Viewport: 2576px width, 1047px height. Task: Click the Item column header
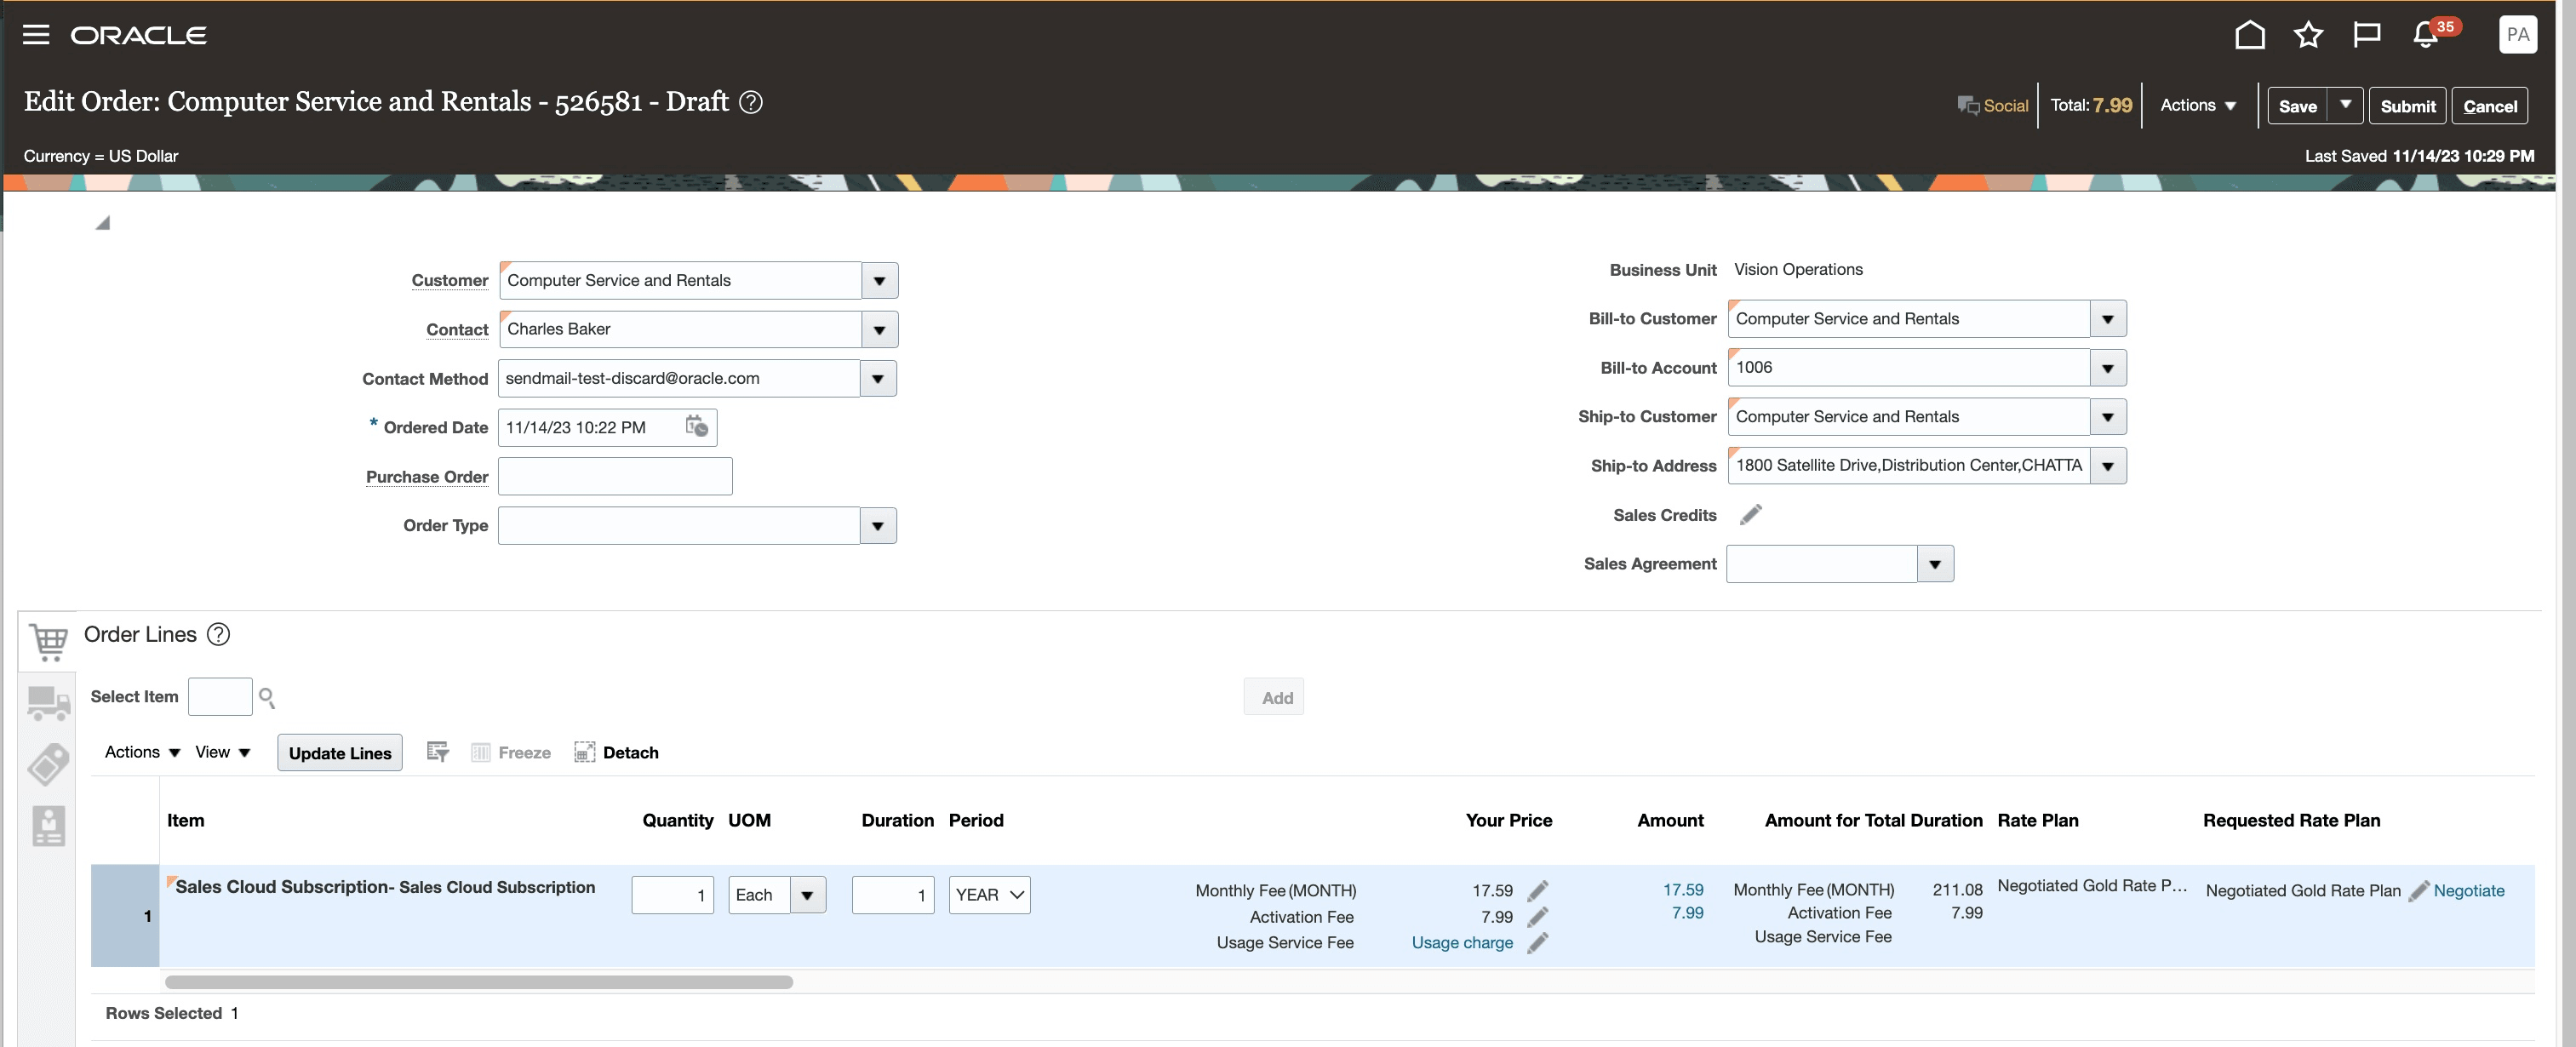tap(185, 820)
